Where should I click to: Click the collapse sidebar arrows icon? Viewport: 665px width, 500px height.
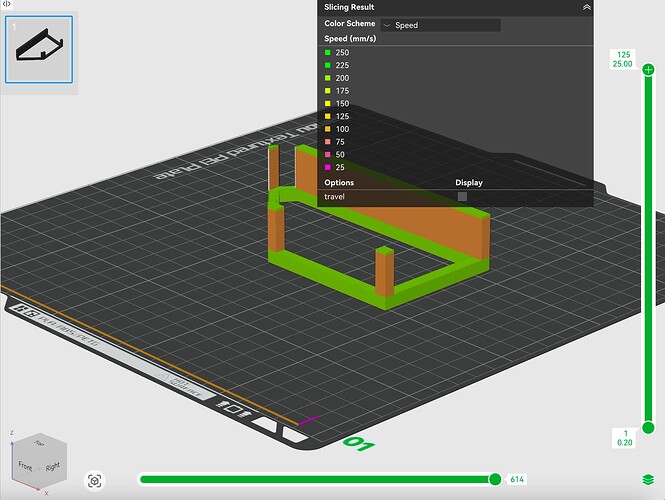6,4
